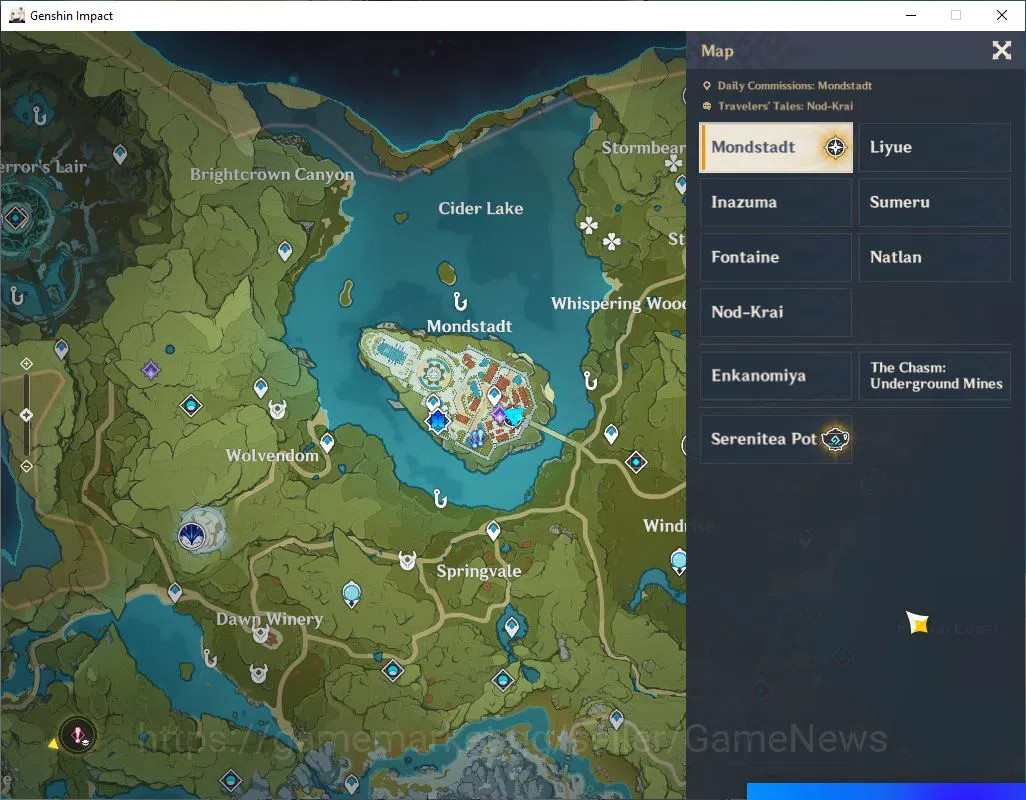The height and width of the screenshot is (800, 1026).
Task: Click the Dawn Winery map label
Action: 270,619
